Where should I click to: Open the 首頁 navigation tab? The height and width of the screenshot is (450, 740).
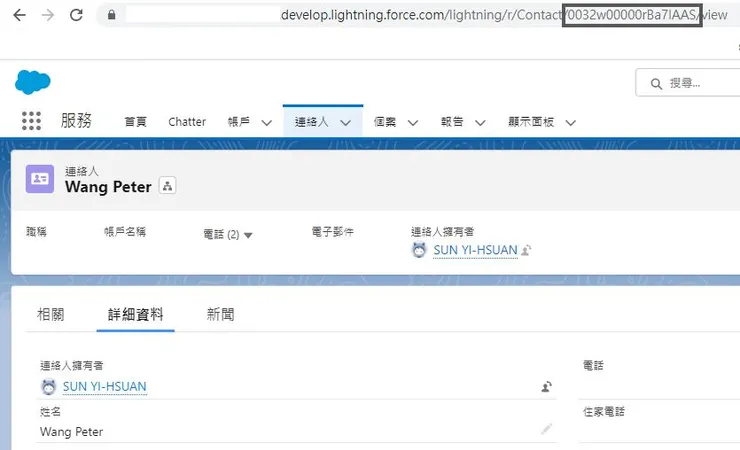click(135, 122)
